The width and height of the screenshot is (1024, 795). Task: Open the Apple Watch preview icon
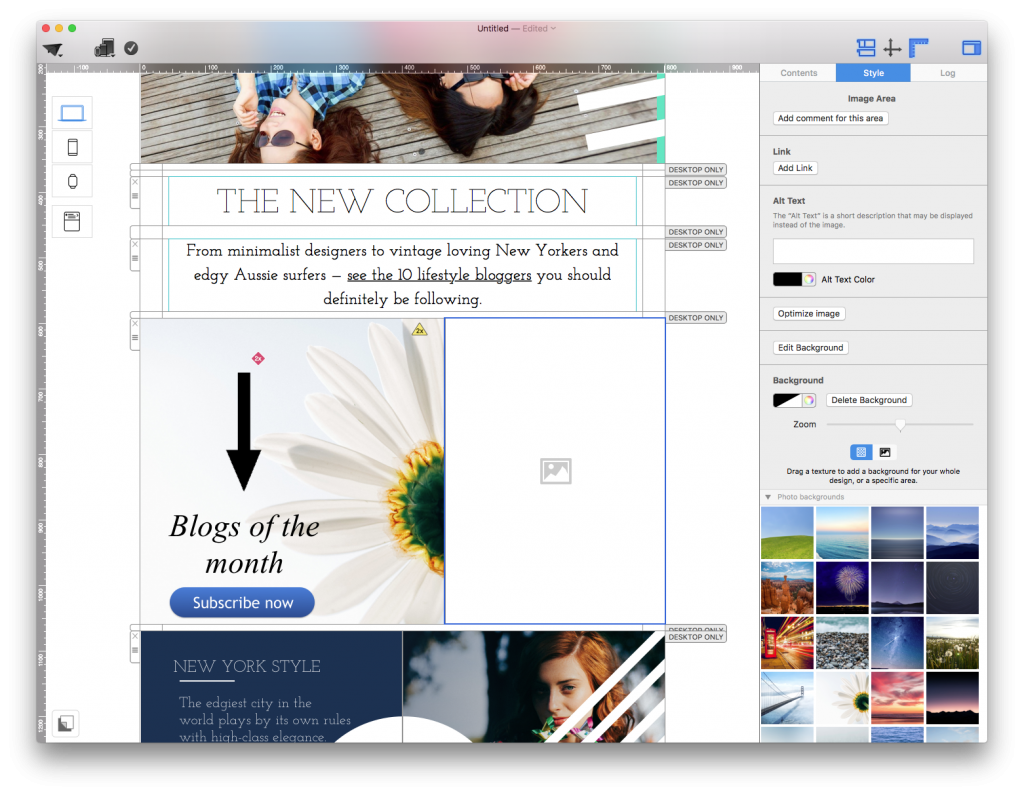(x=72, y=181)
